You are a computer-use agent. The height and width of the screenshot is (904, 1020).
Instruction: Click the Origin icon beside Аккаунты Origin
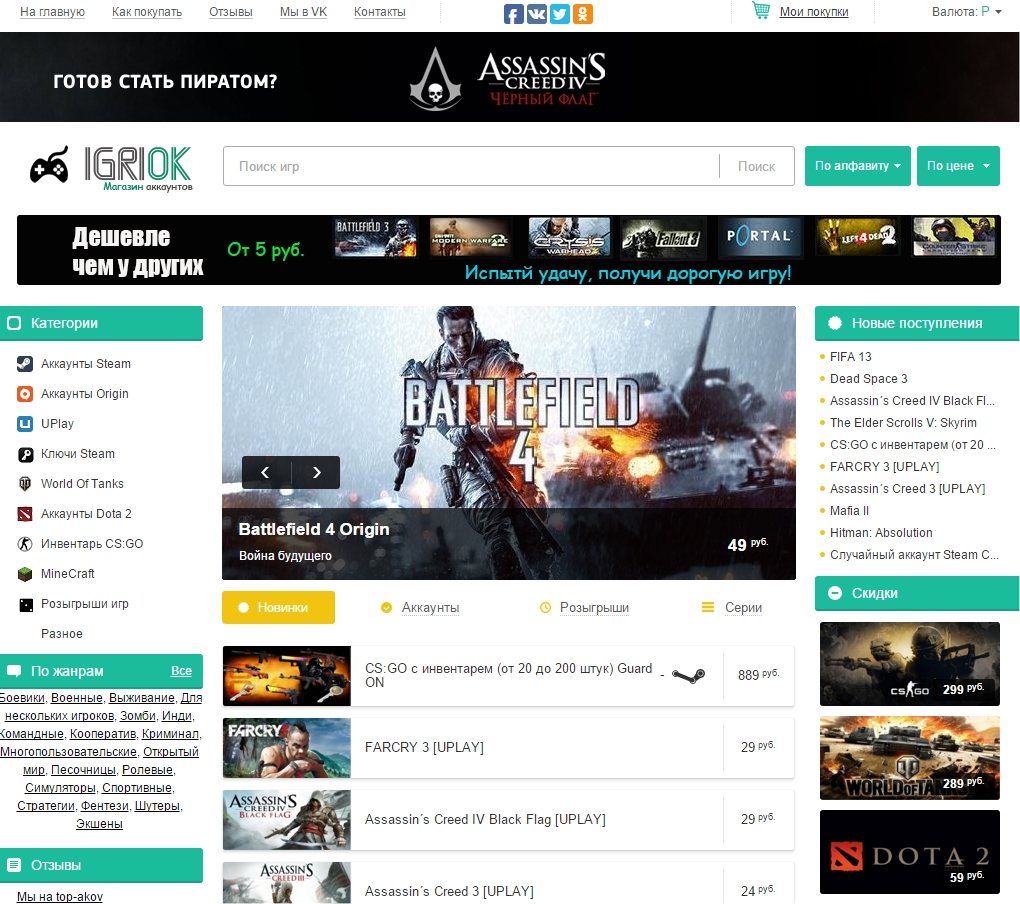click(25, 393)
